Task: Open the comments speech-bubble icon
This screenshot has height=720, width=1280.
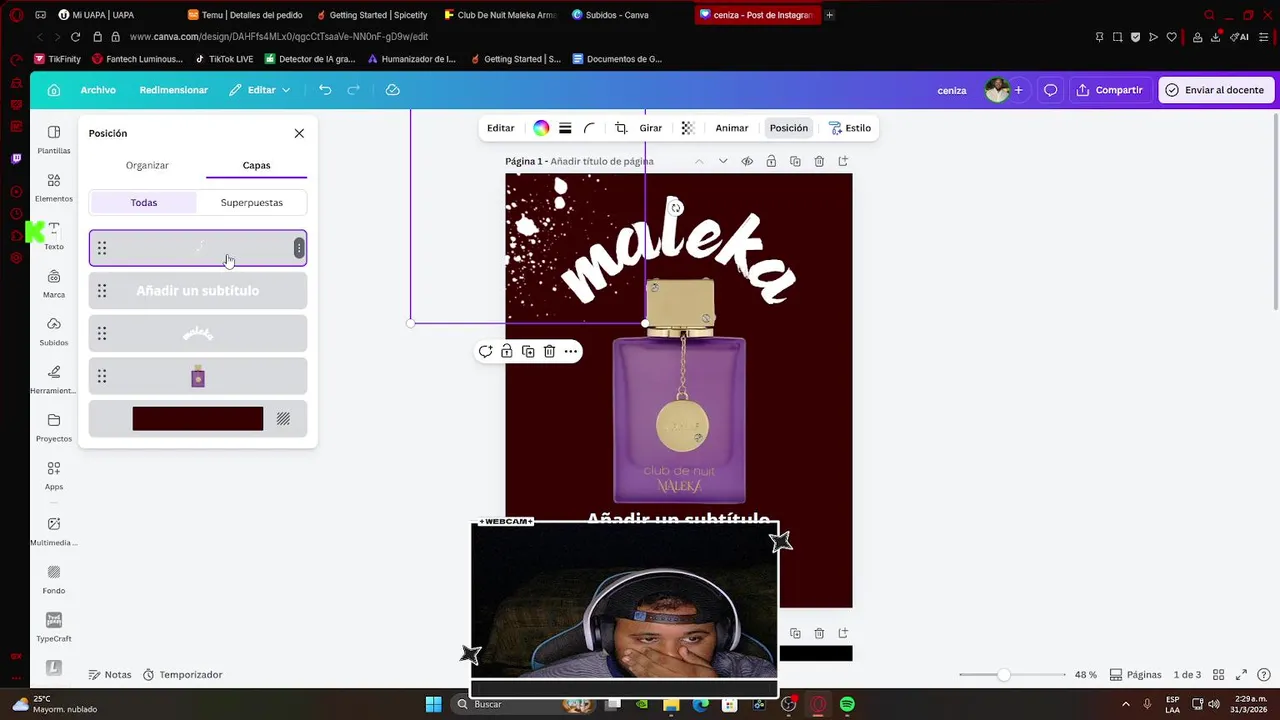Action: coord(1050,90)
